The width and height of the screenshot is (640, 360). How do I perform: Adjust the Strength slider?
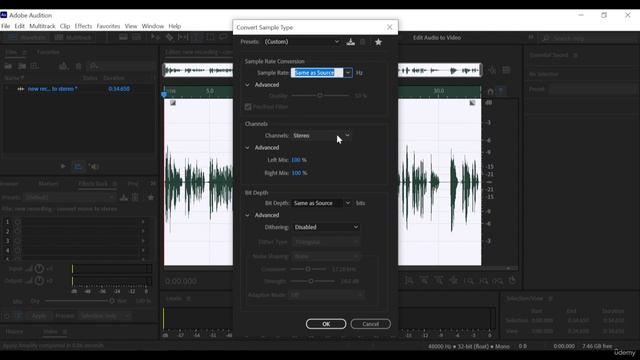tap(311, 281)
